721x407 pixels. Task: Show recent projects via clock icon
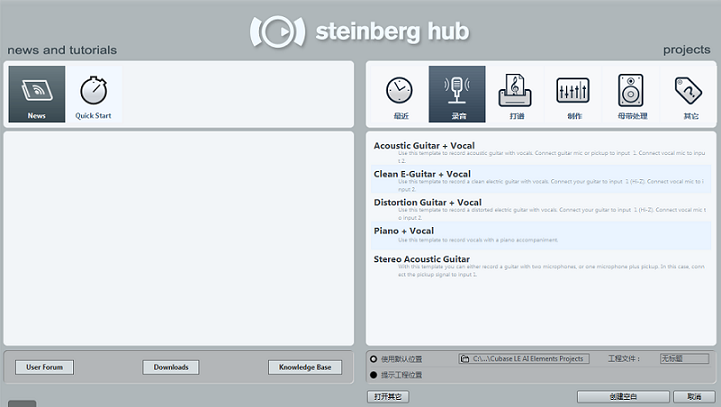point(399,94)
